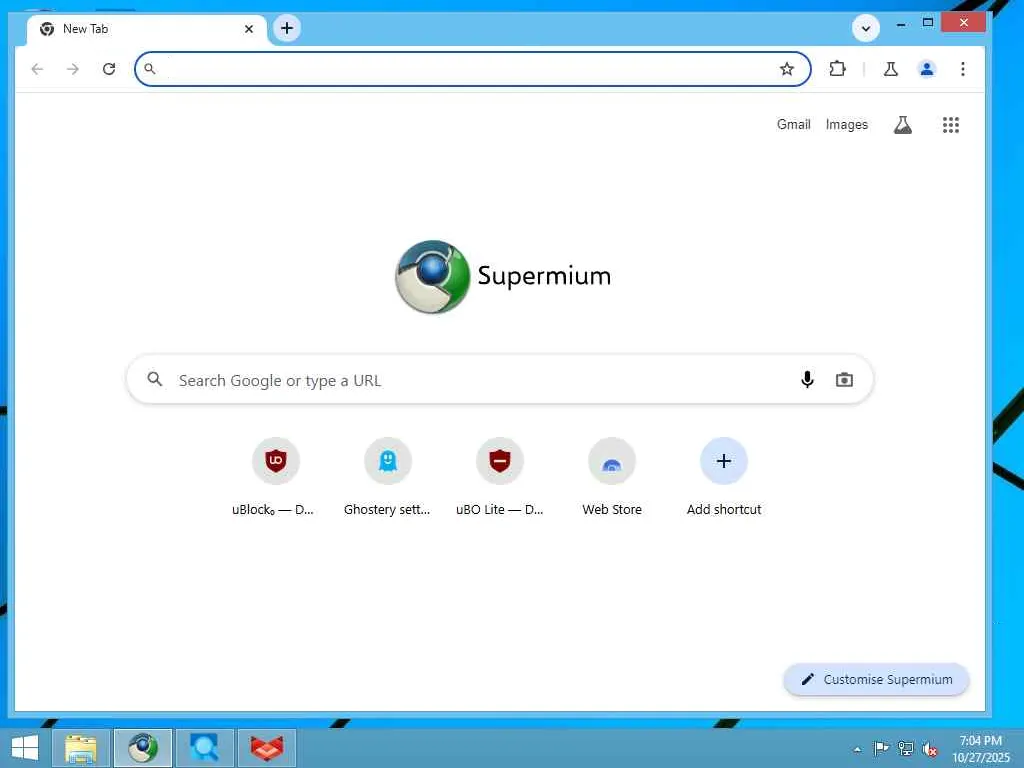The image size is (1024, 768).
Task: Open the network tray icon
Action: click(x=905, y=748)
